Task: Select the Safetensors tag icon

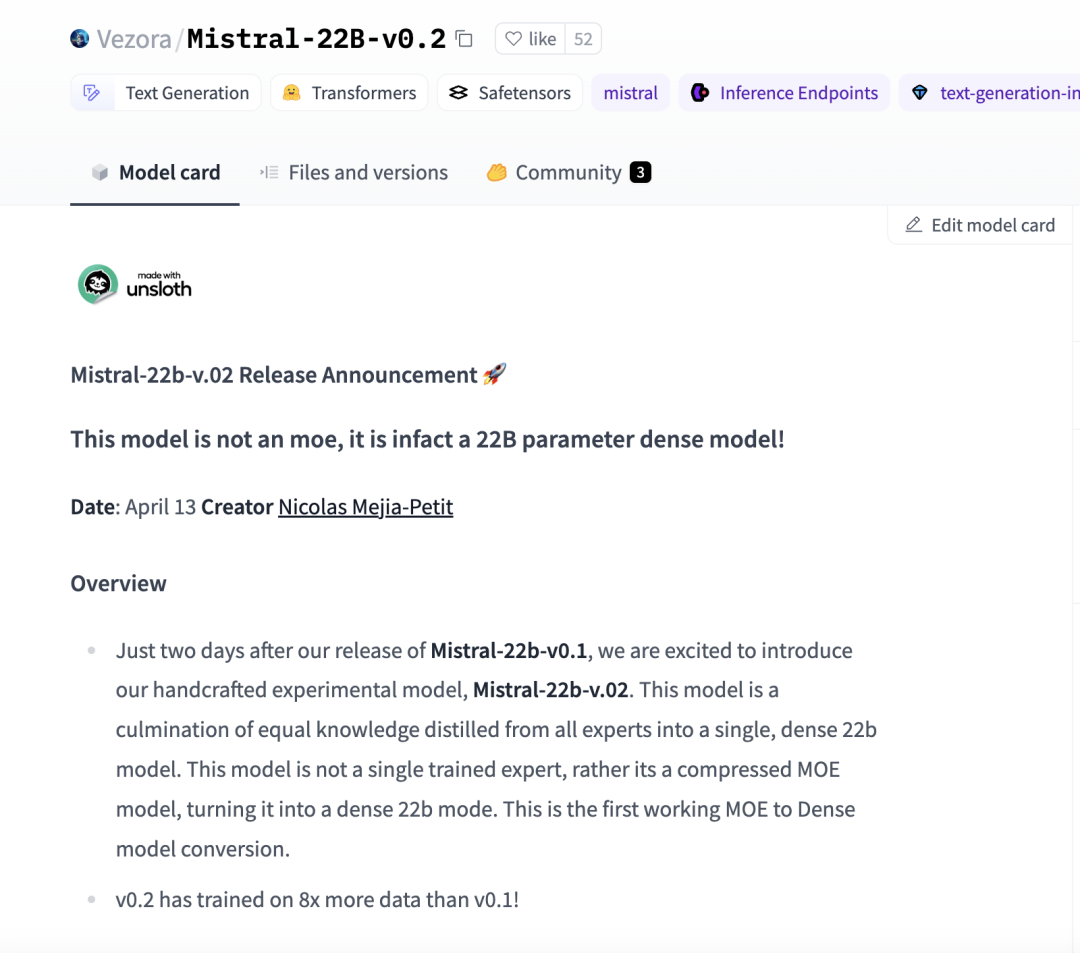Action: [x=458, y=93]
